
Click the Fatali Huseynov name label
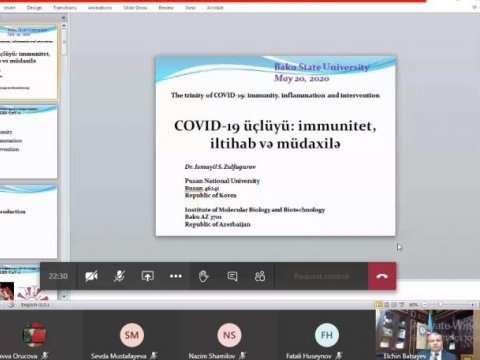pyautogui.click(x=309, y=356)
